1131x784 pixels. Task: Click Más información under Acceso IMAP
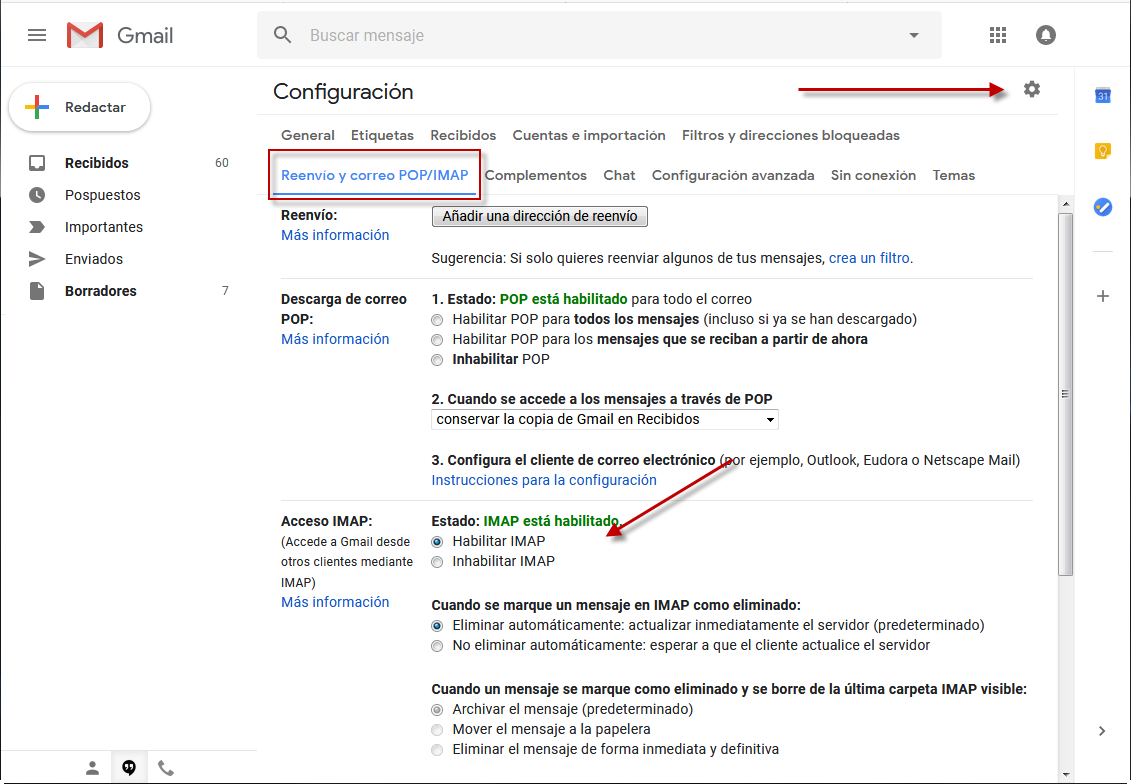point(335,602)
